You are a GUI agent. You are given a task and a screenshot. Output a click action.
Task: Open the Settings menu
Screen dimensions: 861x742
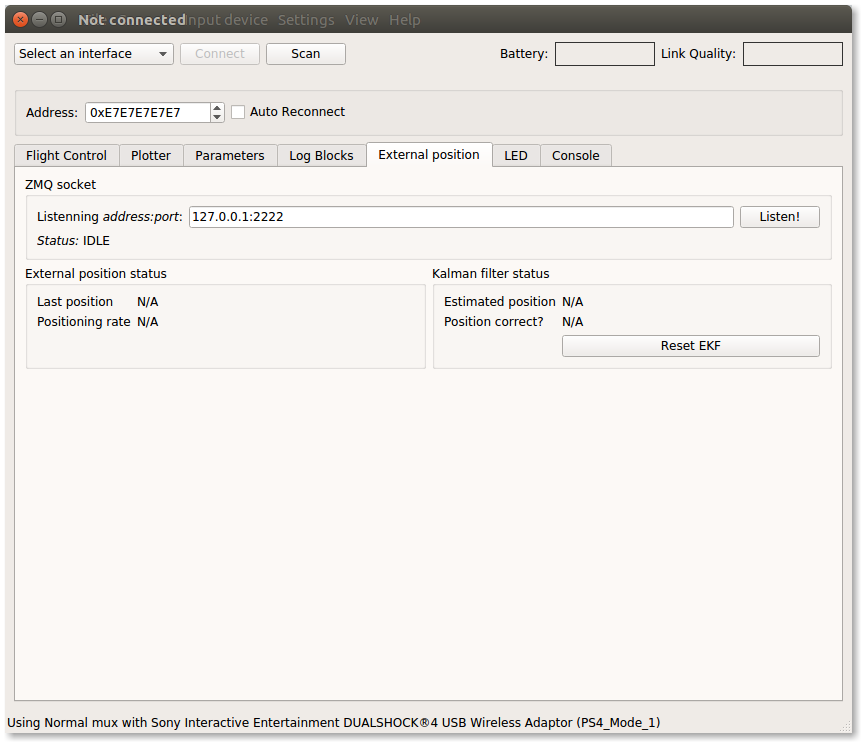click(306, 20)
